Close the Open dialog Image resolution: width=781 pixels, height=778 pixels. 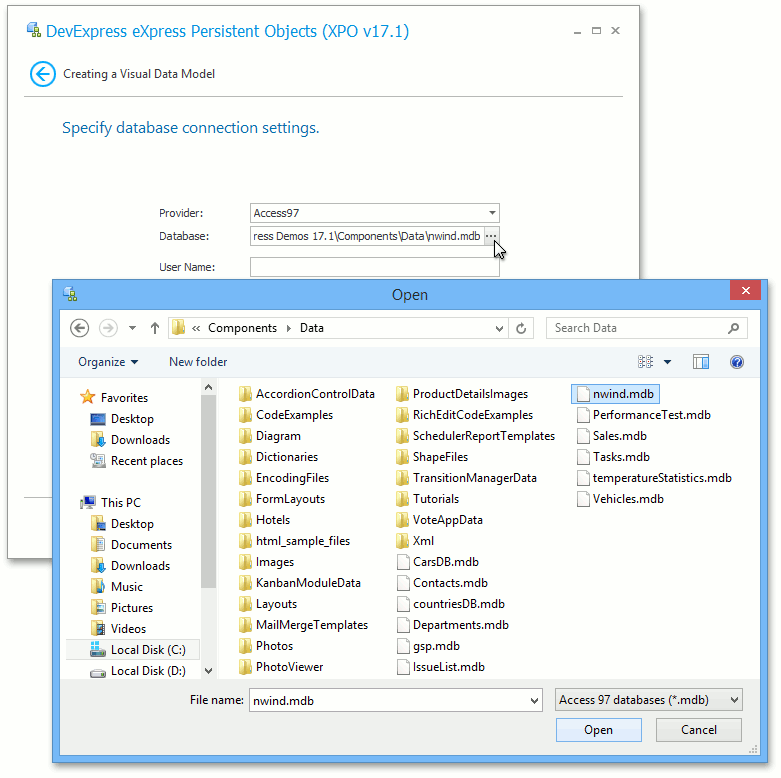pyautogui.click(x=746, y=291)
